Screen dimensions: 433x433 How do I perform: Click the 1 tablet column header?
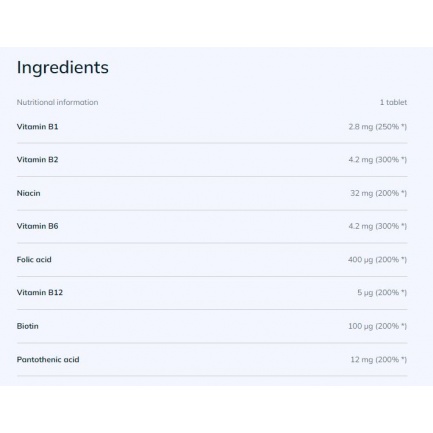(393, 102)
